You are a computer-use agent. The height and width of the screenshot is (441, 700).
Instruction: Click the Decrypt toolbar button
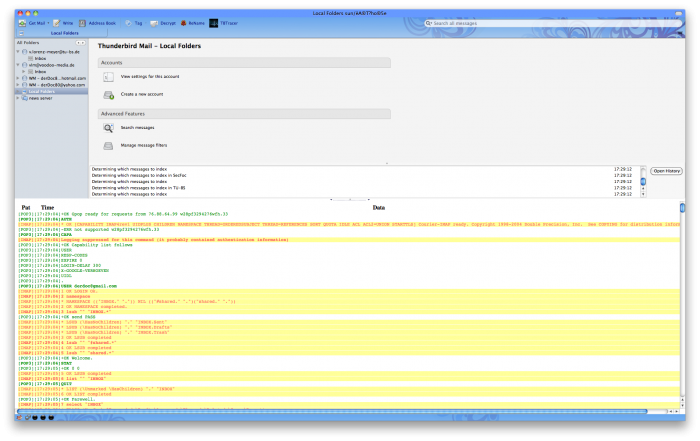coord(163,23)
